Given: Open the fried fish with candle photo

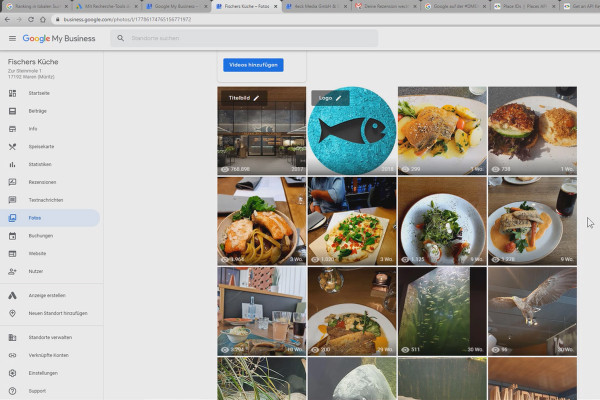Looking at the screenshot, I should (x=352, y=311).
